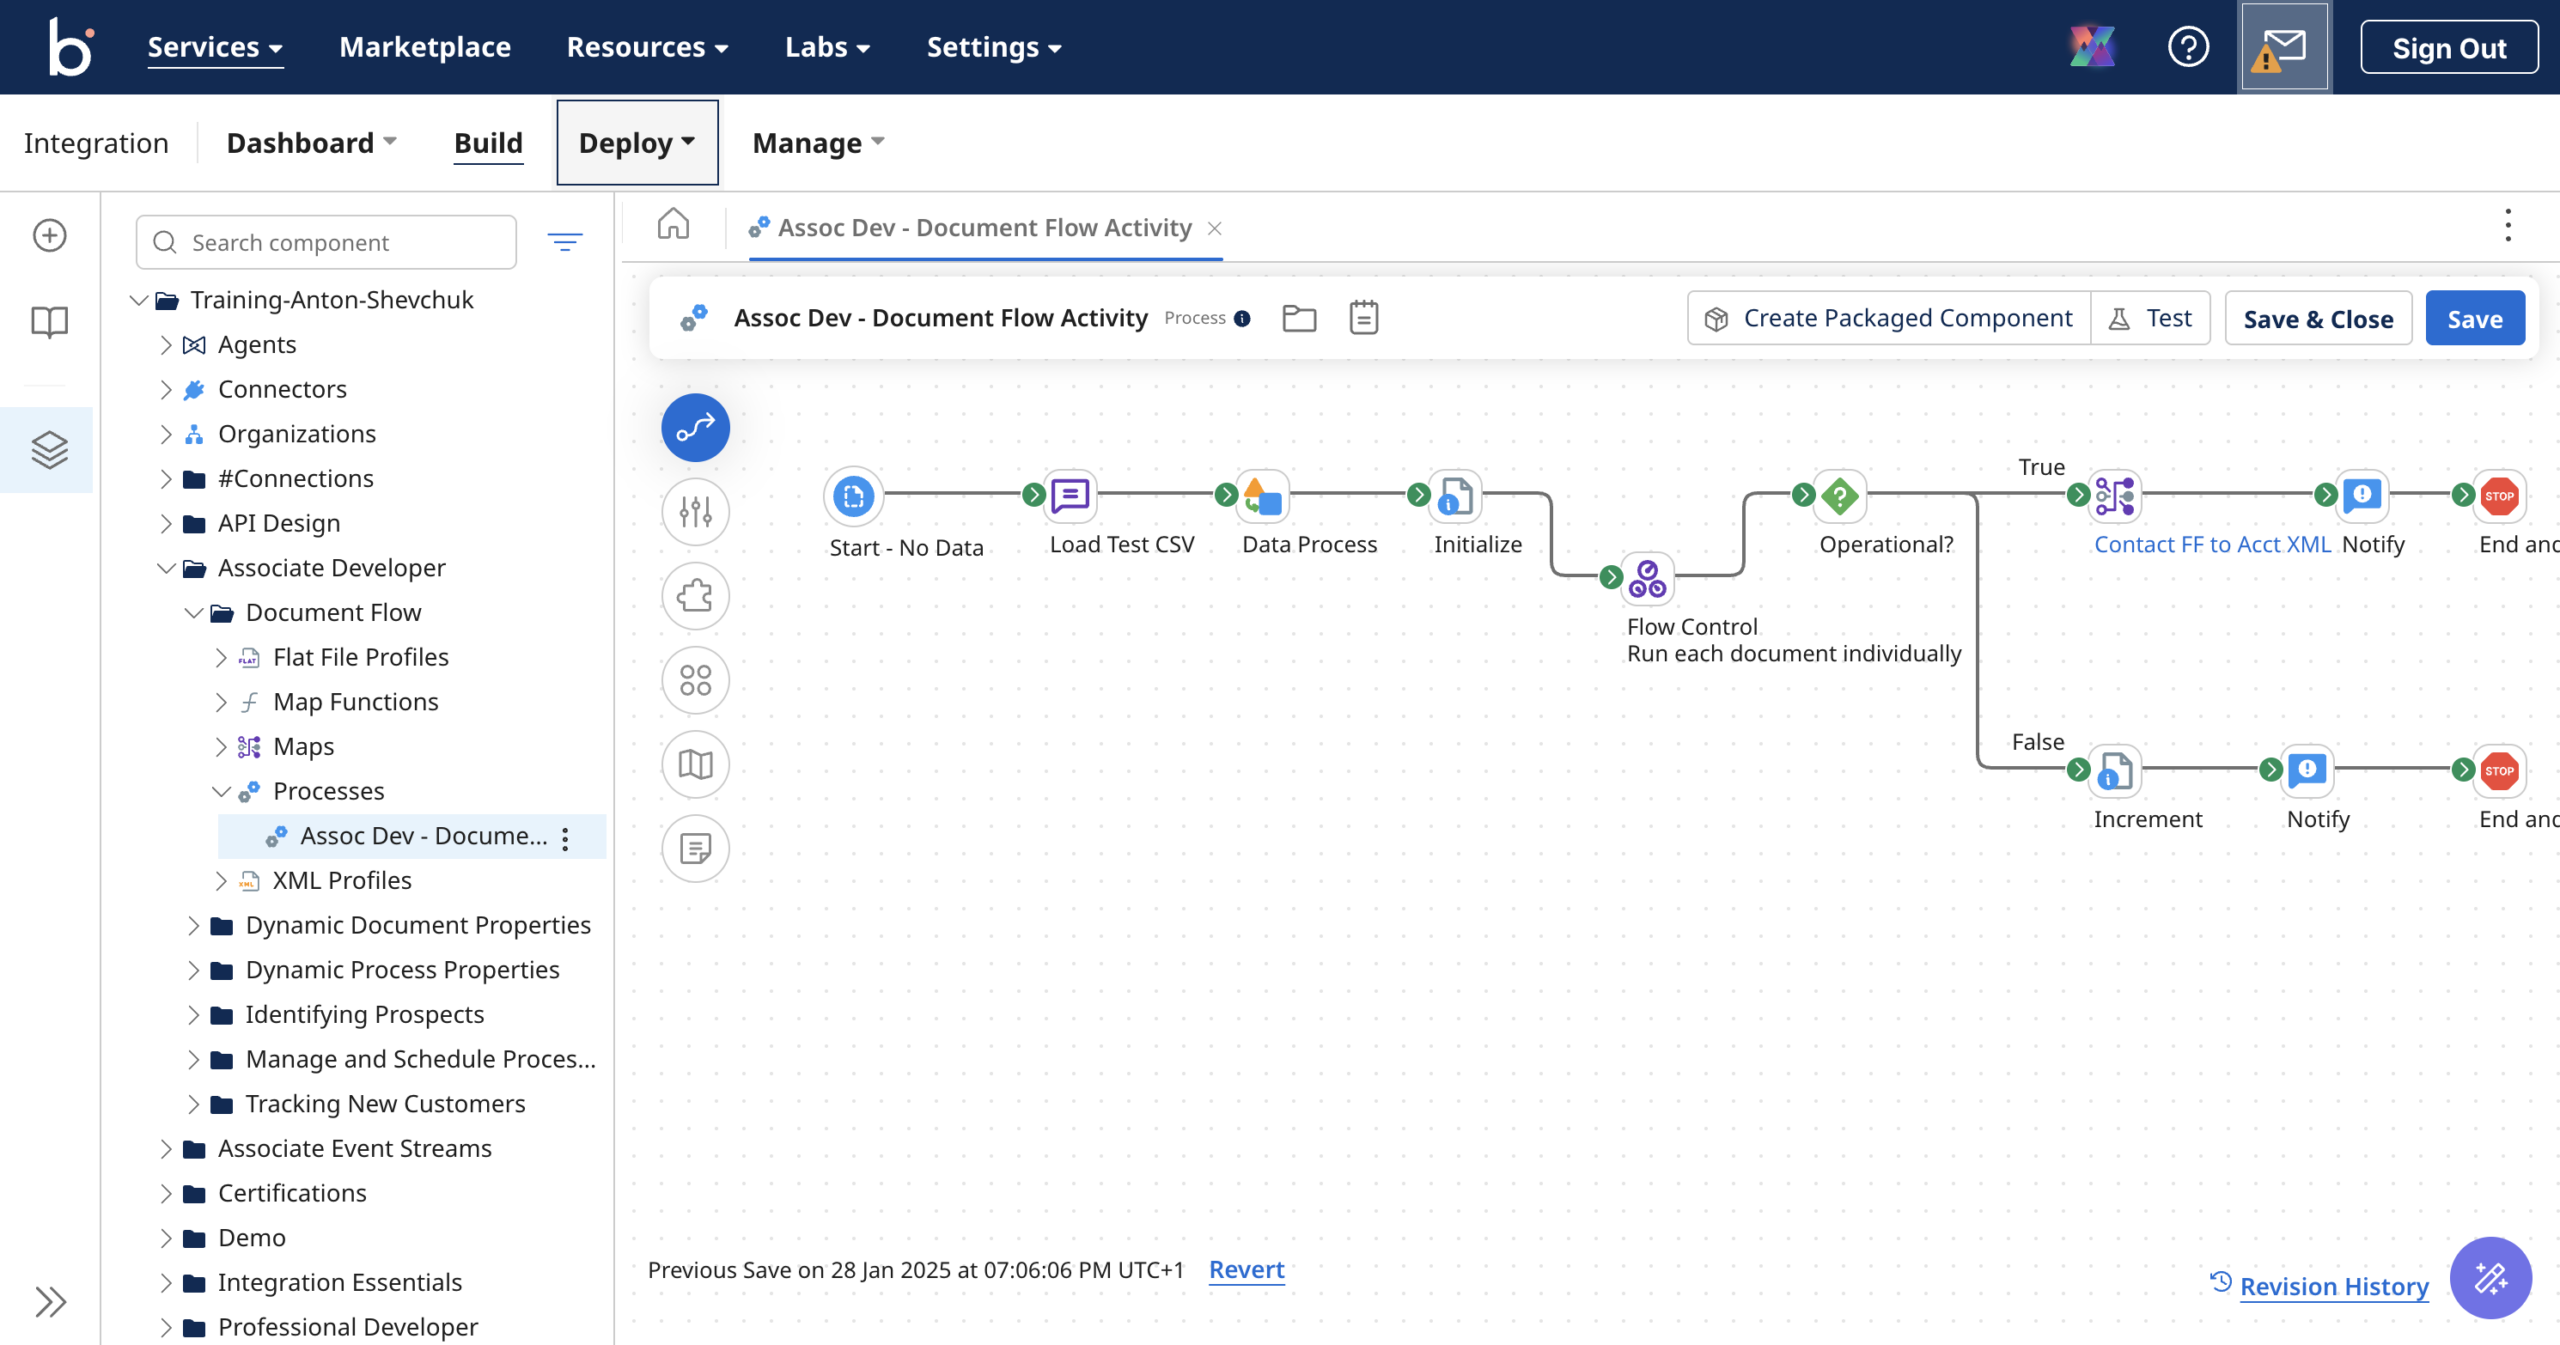2560x1345 pixels.
Task: Click the help question mark icon
Action: coord(2187,47)
